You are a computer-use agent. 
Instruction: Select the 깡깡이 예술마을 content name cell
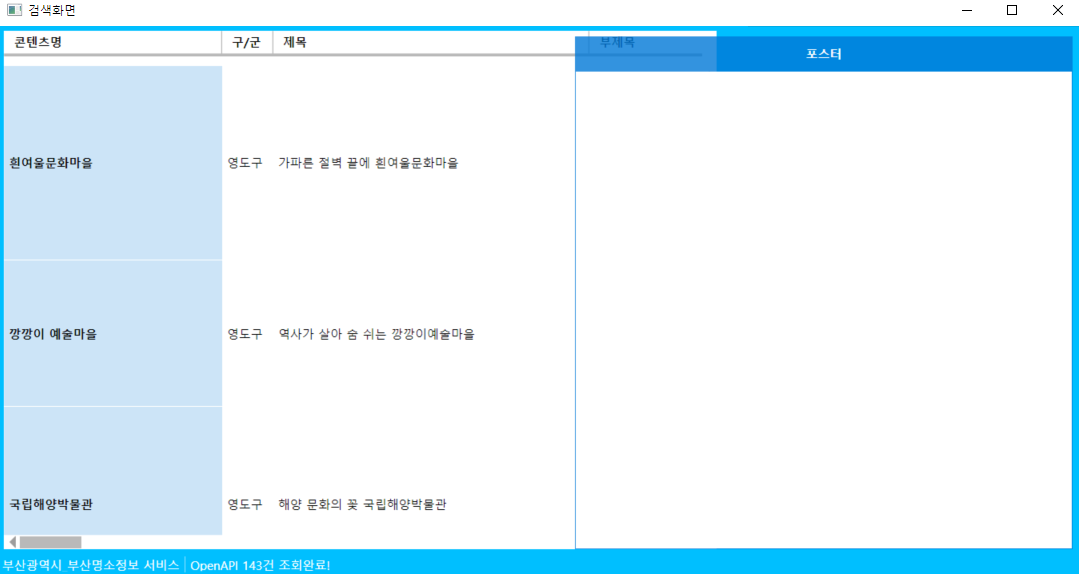pyautogui.click(x=113, y=334)
